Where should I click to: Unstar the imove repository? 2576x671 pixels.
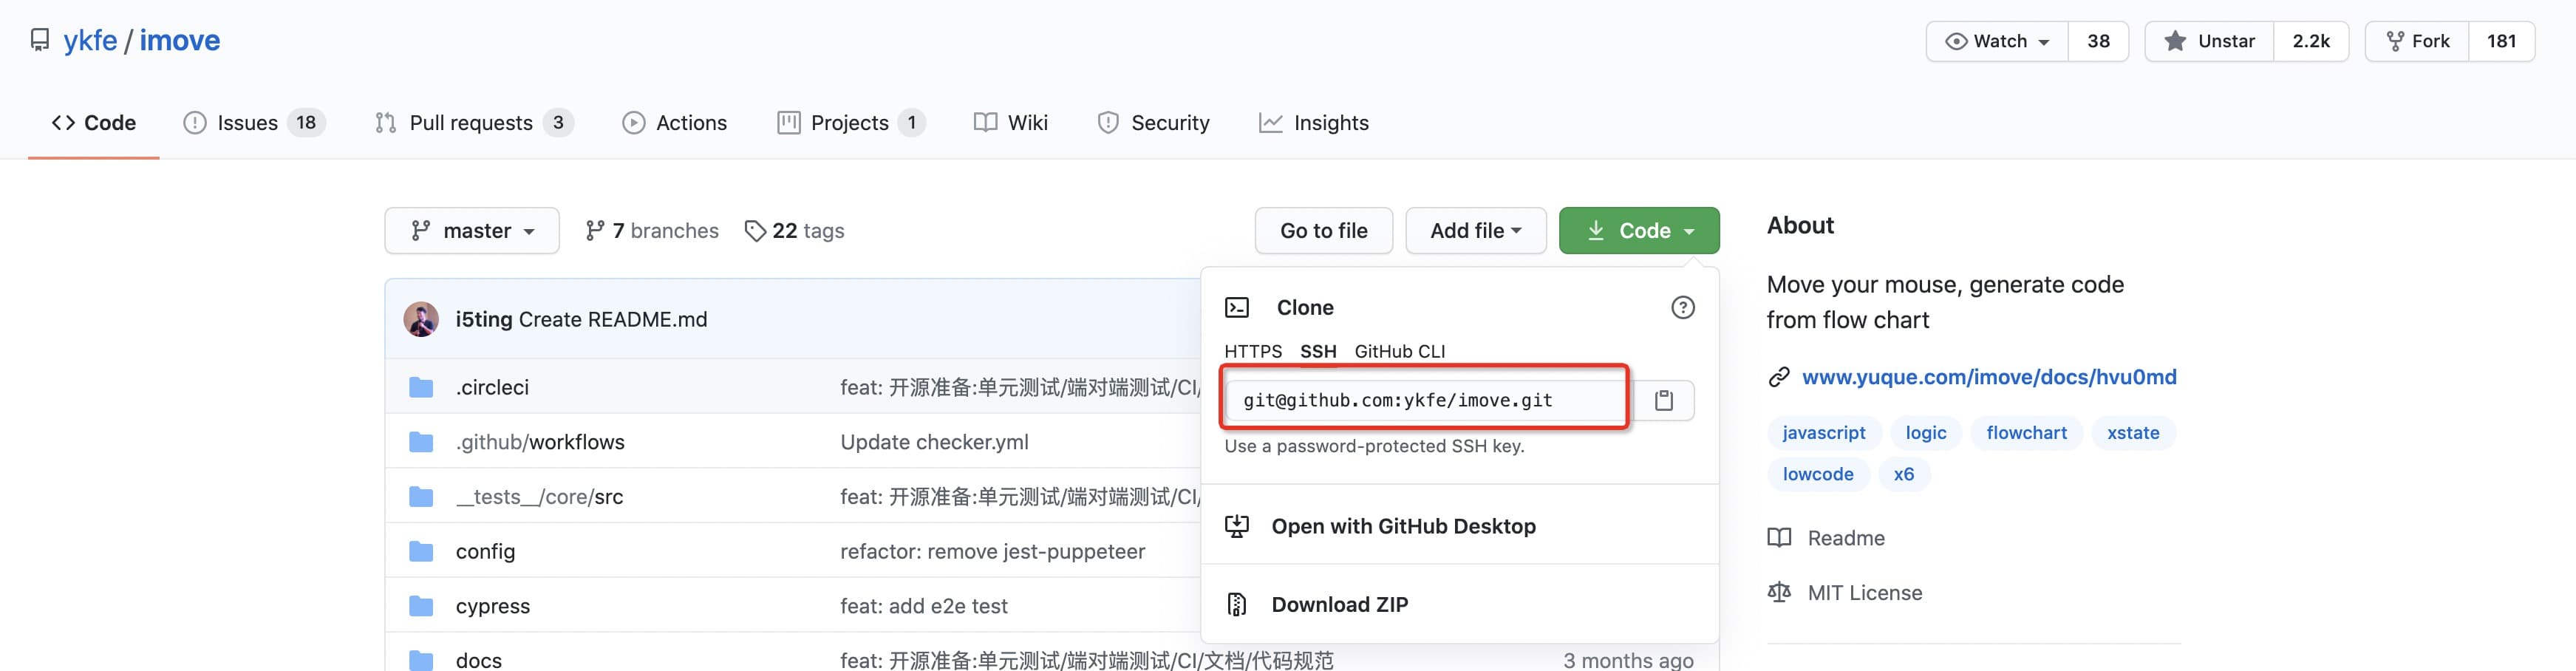2210,41
